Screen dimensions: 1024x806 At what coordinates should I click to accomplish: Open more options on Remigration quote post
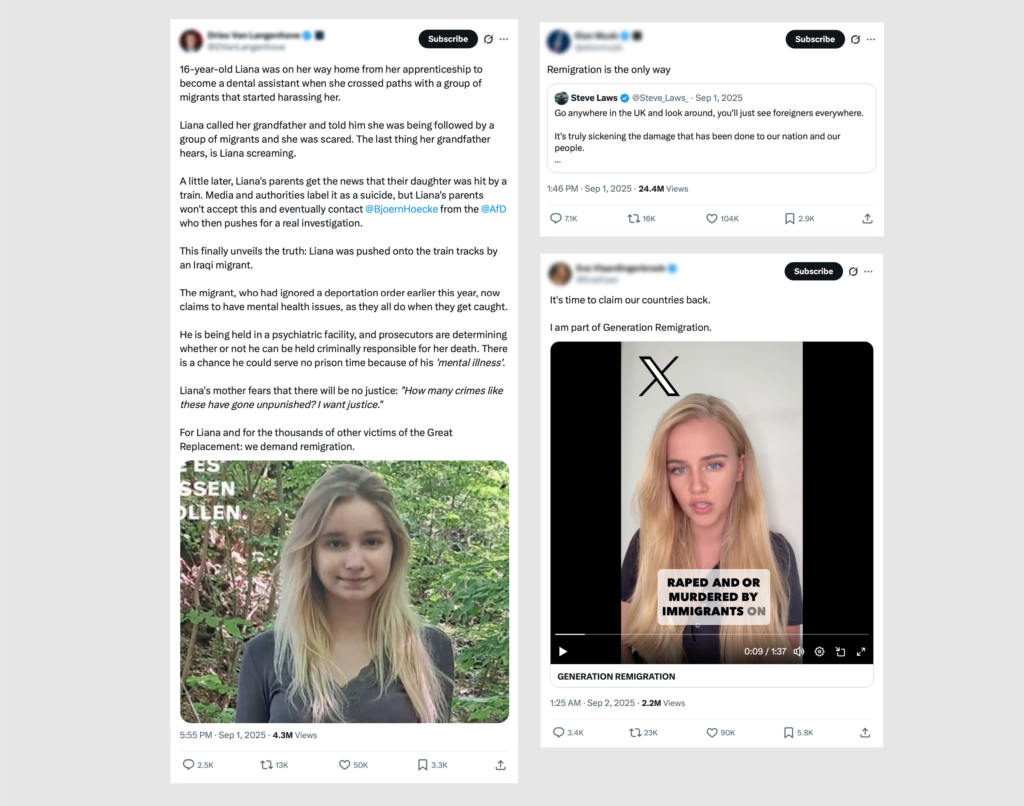pos(871,39)
